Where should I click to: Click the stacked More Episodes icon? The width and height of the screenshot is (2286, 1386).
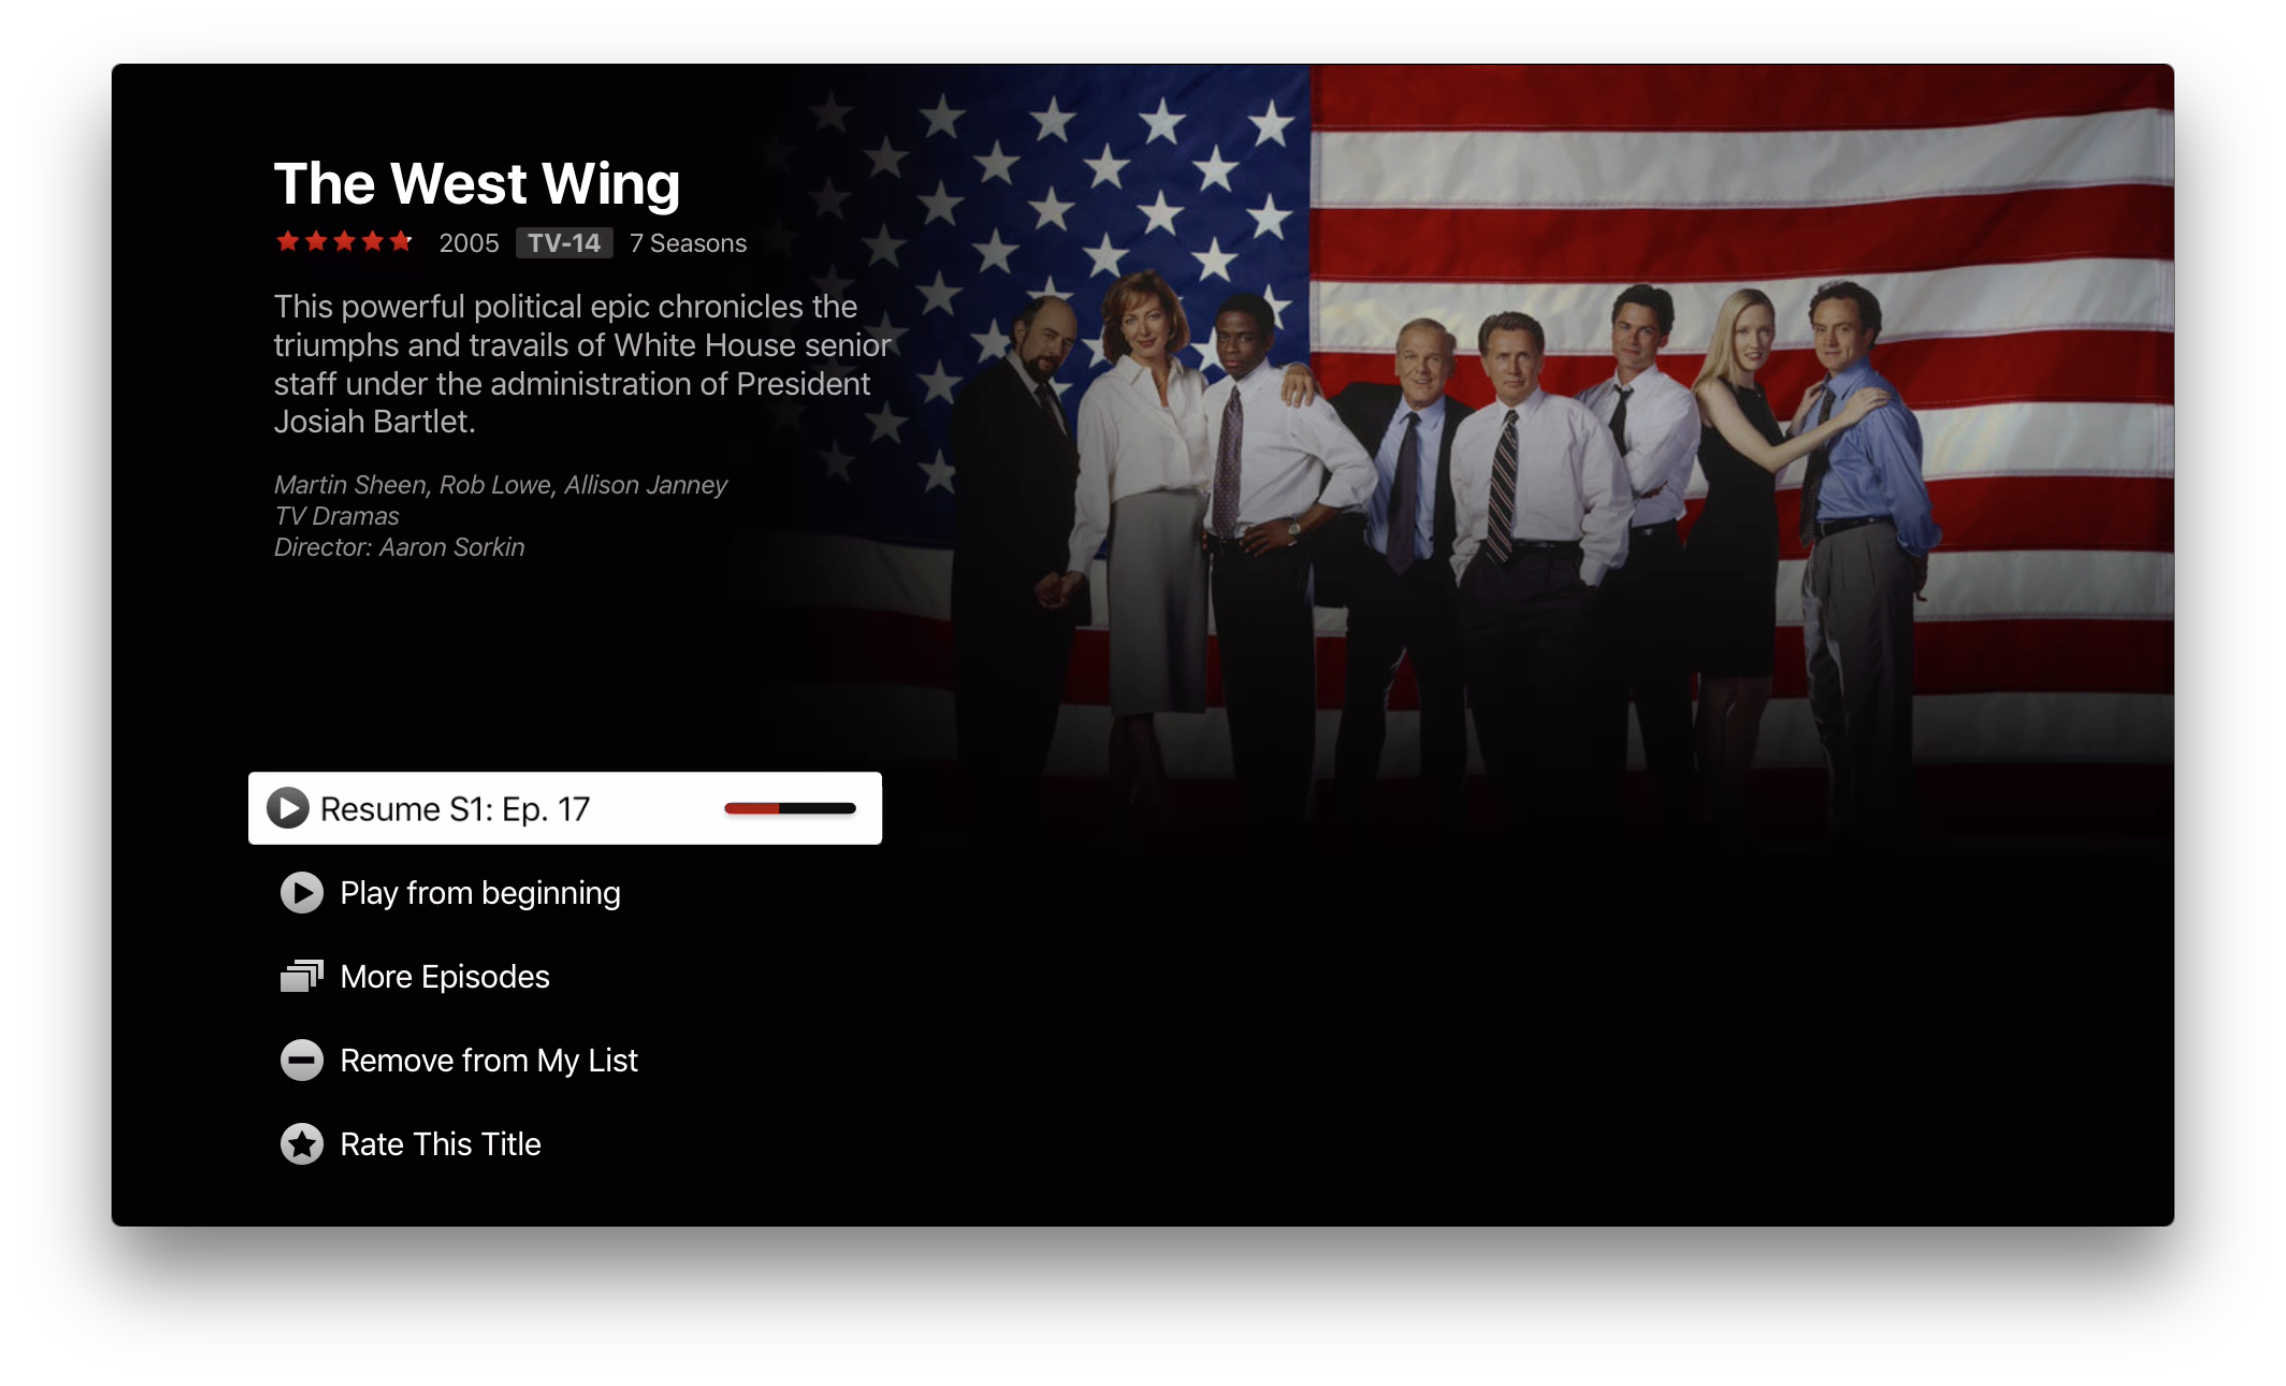coord(301,976)
